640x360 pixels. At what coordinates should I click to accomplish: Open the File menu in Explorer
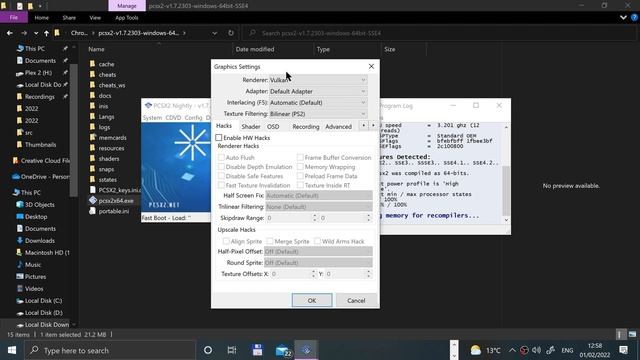click(13, 18)
